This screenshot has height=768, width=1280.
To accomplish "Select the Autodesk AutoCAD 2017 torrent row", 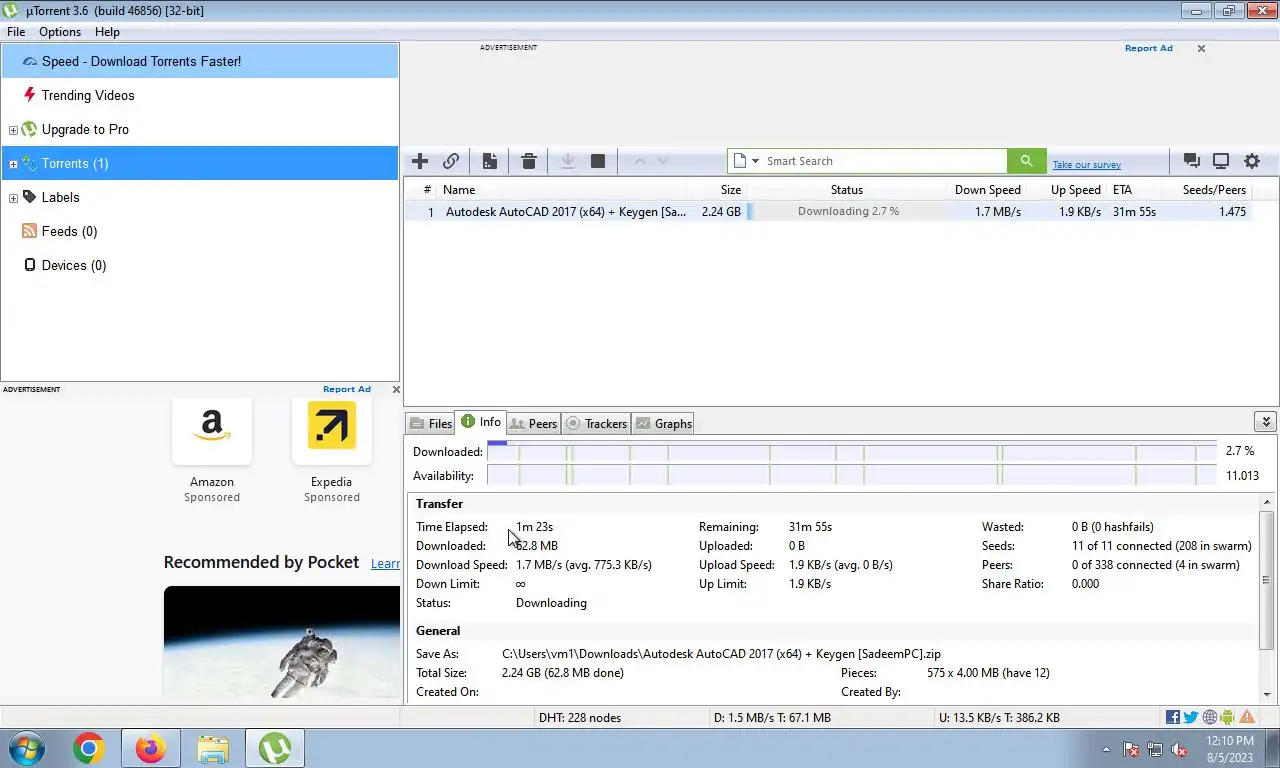I will [x=828, y=212].
